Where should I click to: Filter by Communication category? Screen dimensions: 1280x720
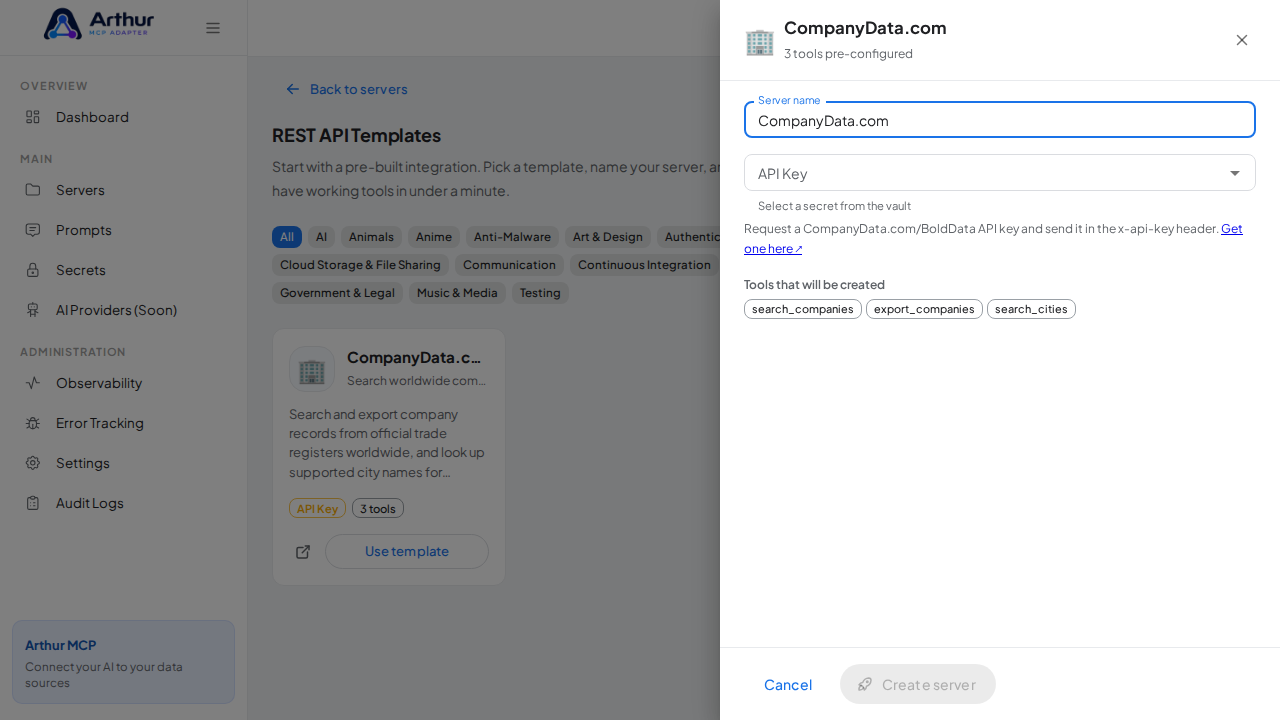[x=509, y=265]
